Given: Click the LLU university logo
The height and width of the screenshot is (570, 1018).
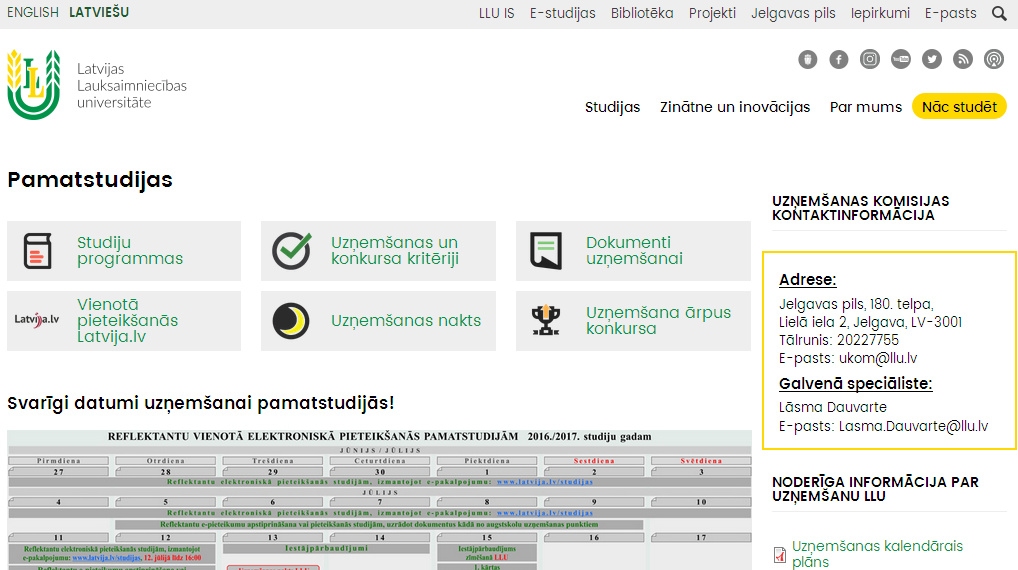Looking at the screenshot, I should click(x=33, y=85).
